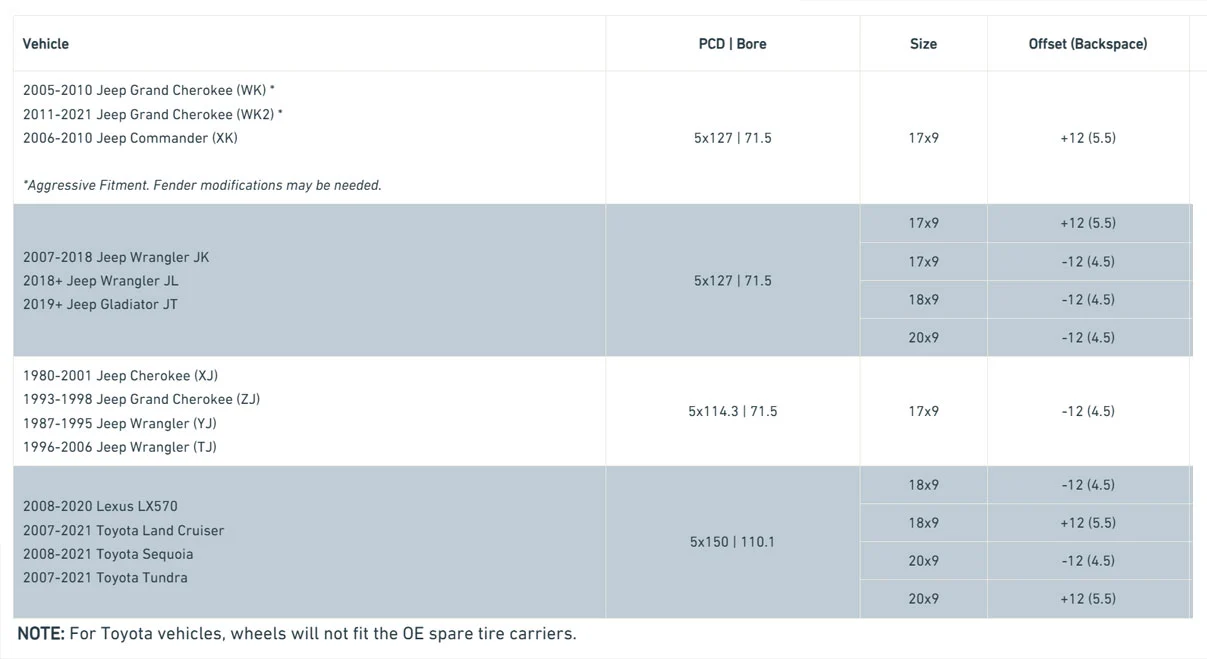Screen dimensions: 1207x659
Task: Click the 5x114.3 | 71.5 bolt pattern cell
Action: [732, 411]
